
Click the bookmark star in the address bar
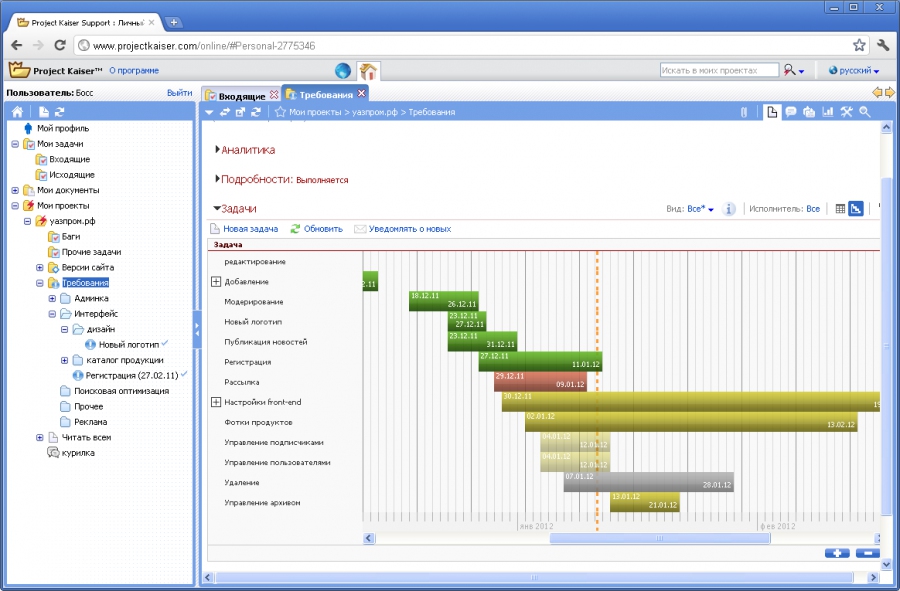pos(859,45)
